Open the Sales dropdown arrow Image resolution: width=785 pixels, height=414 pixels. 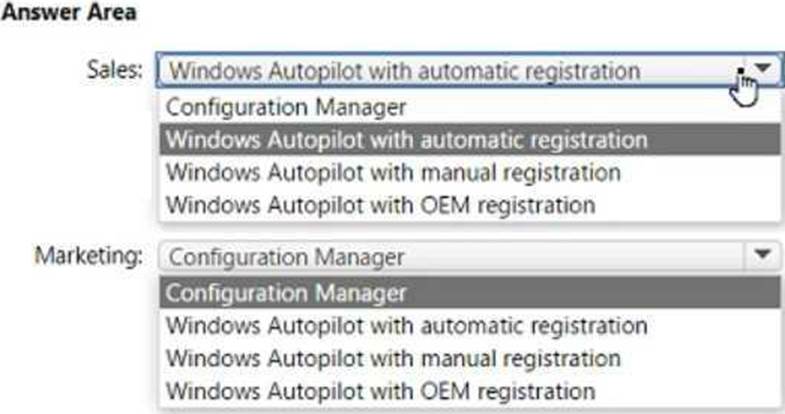point(763,69)
